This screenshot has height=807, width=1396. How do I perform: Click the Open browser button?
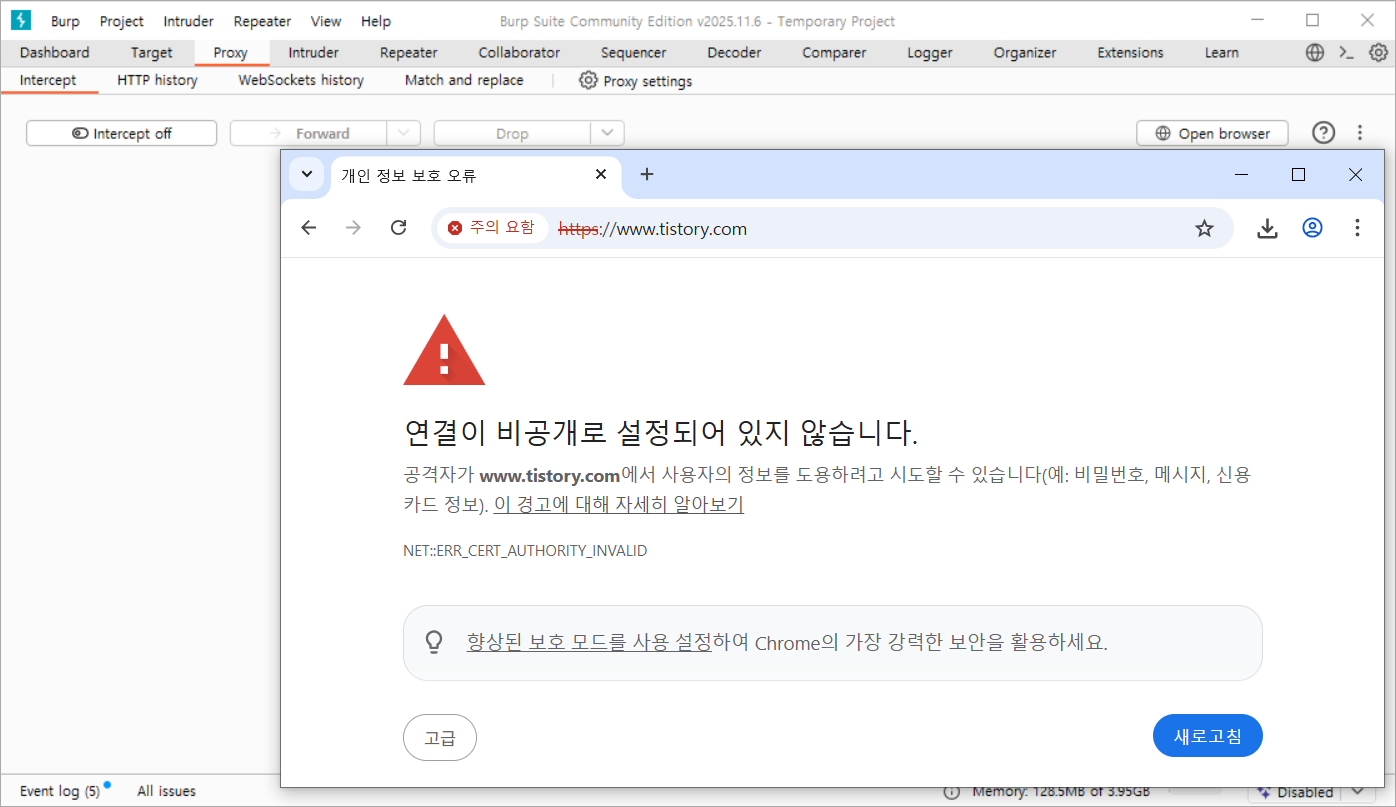pos(1212,133)
